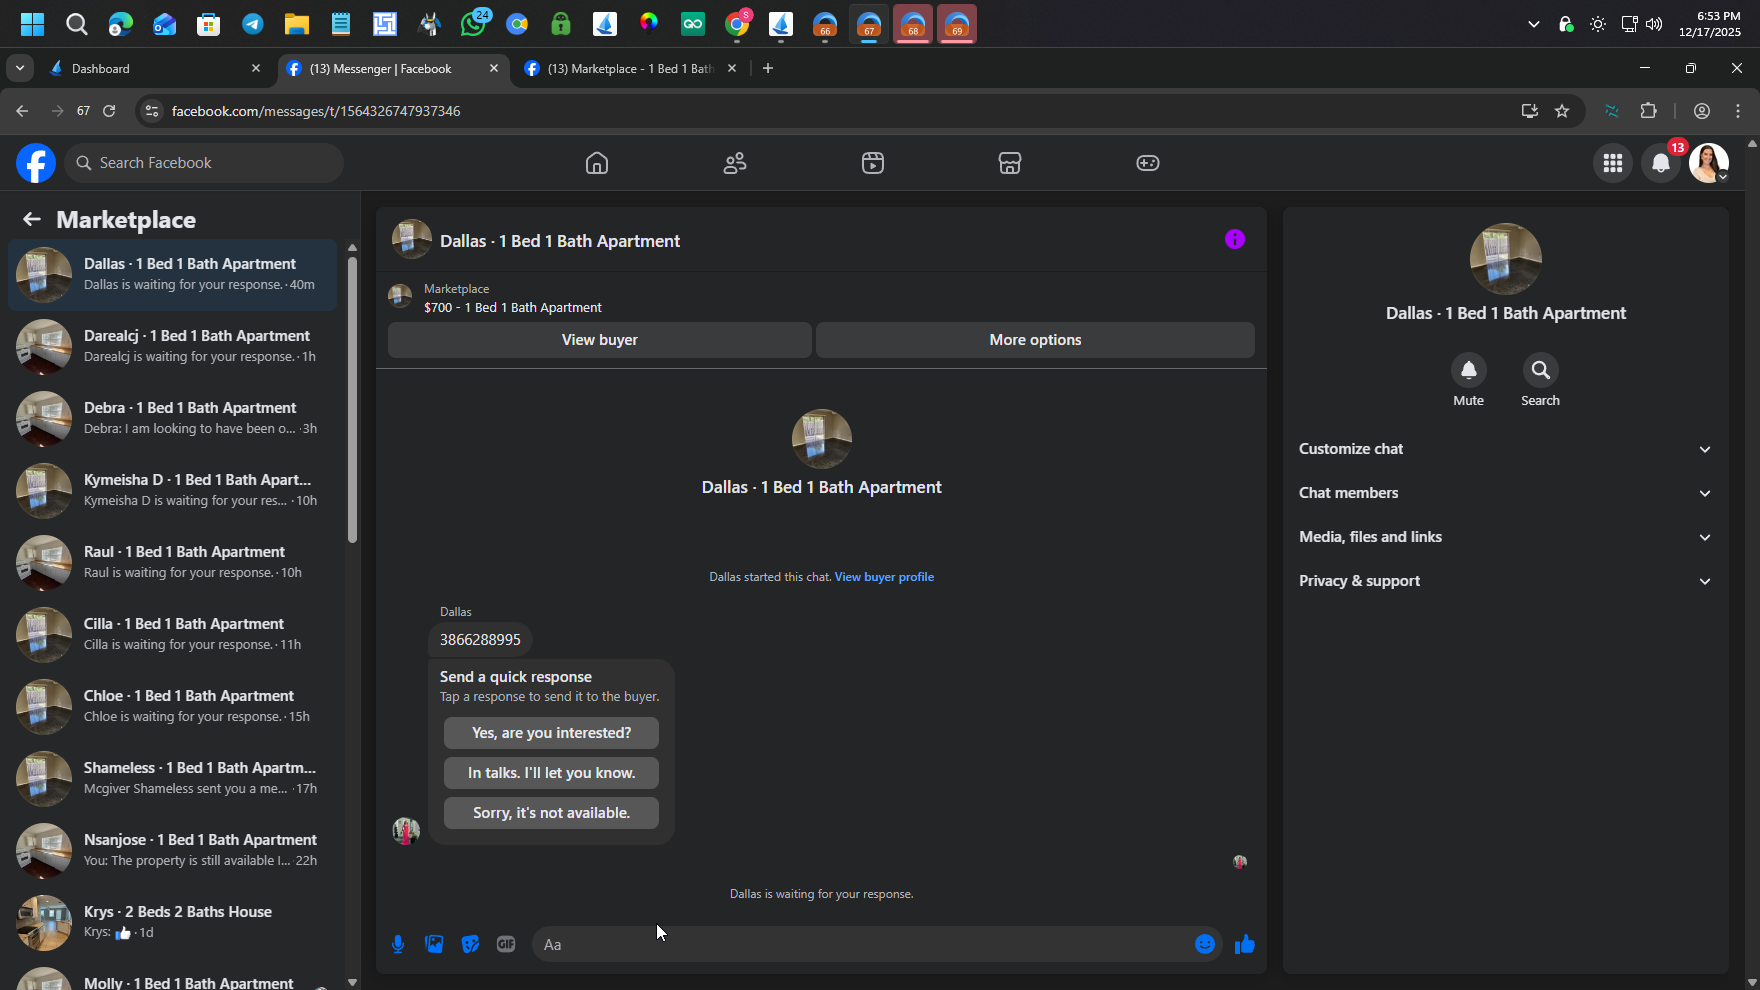Open Gaming controller icon in top navigation
Viewport: 1760px width, 990px height.
pyautogui.click(x=1148, y=163)
